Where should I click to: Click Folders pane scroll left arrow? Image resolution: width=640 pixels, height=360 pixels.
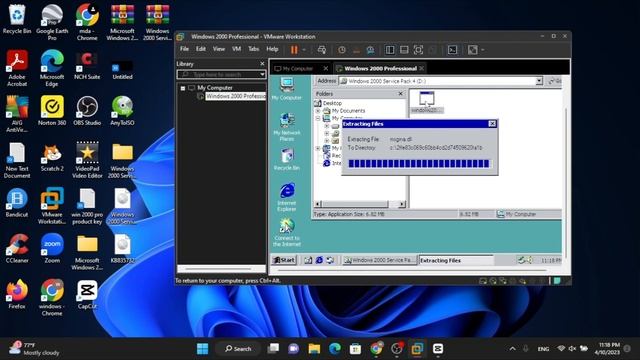coord(318,204)
